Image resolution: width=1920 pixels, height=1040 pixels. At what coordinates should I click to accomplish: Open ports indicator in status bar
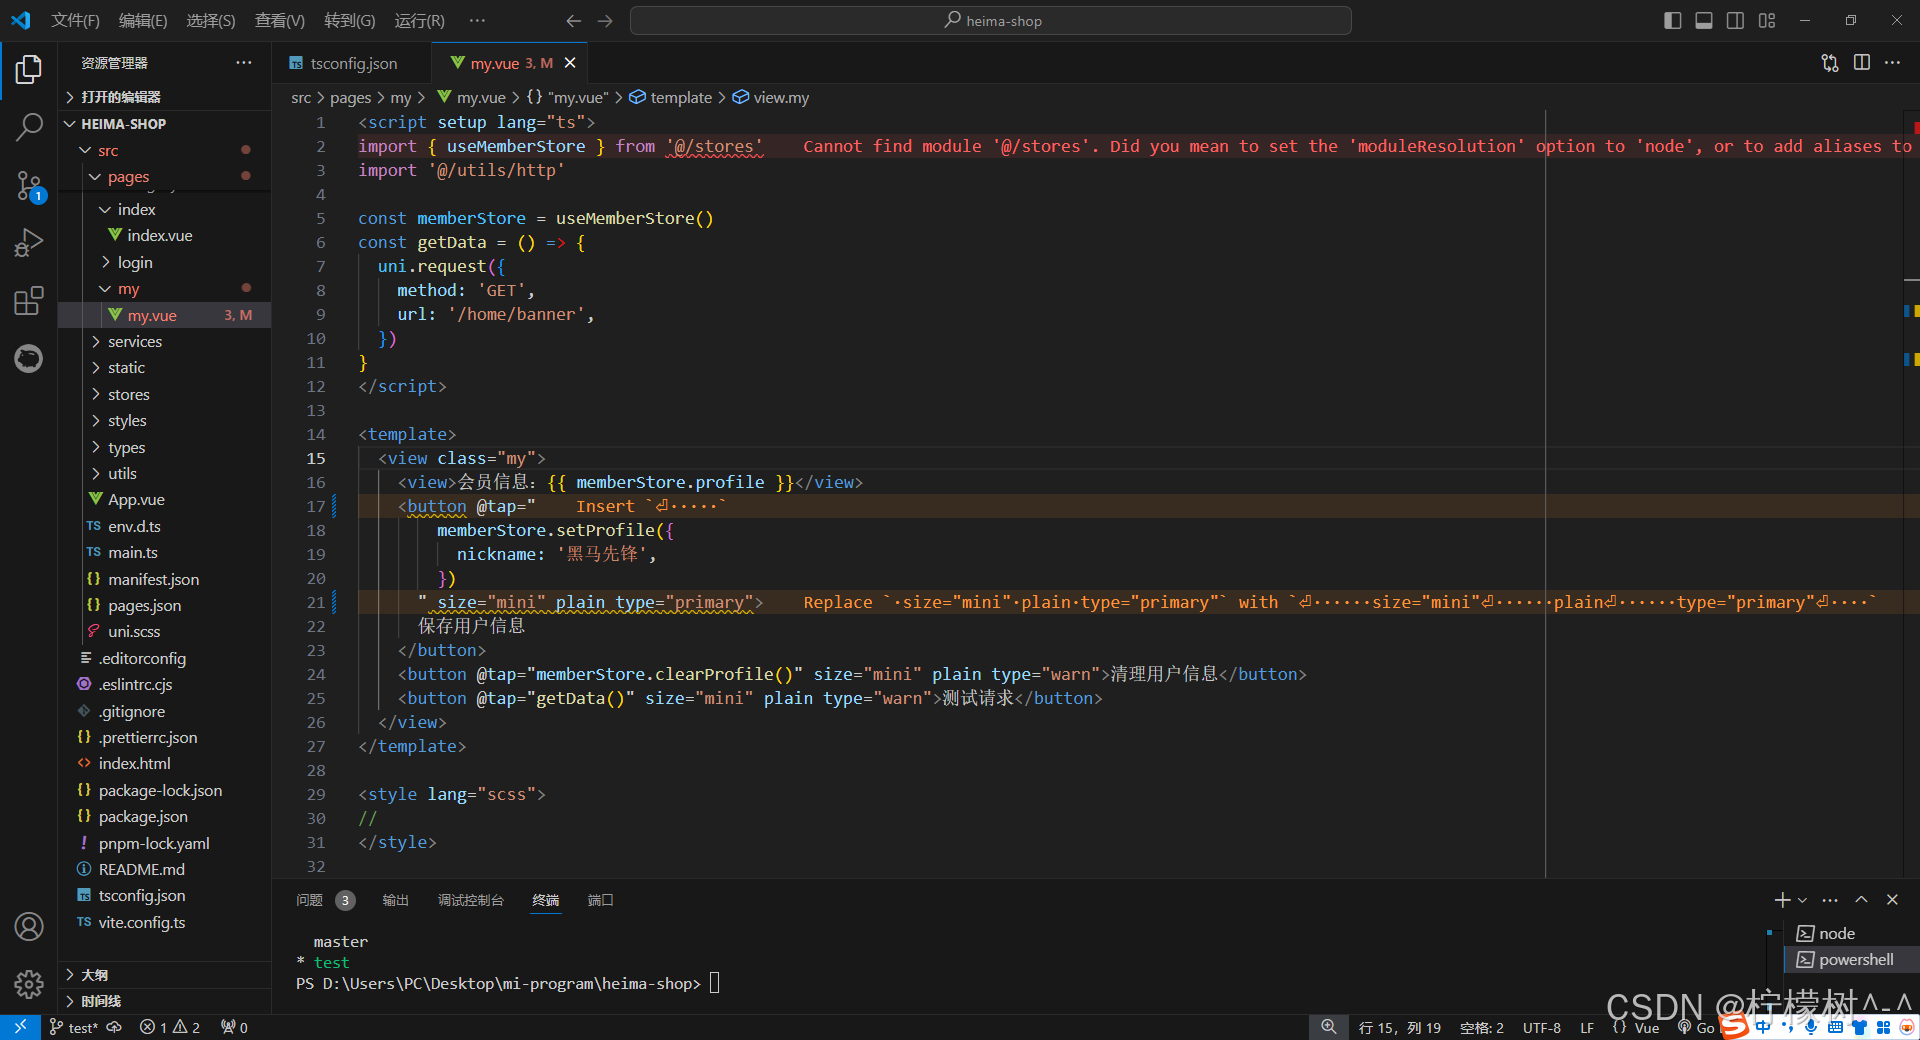[234, 1027]
